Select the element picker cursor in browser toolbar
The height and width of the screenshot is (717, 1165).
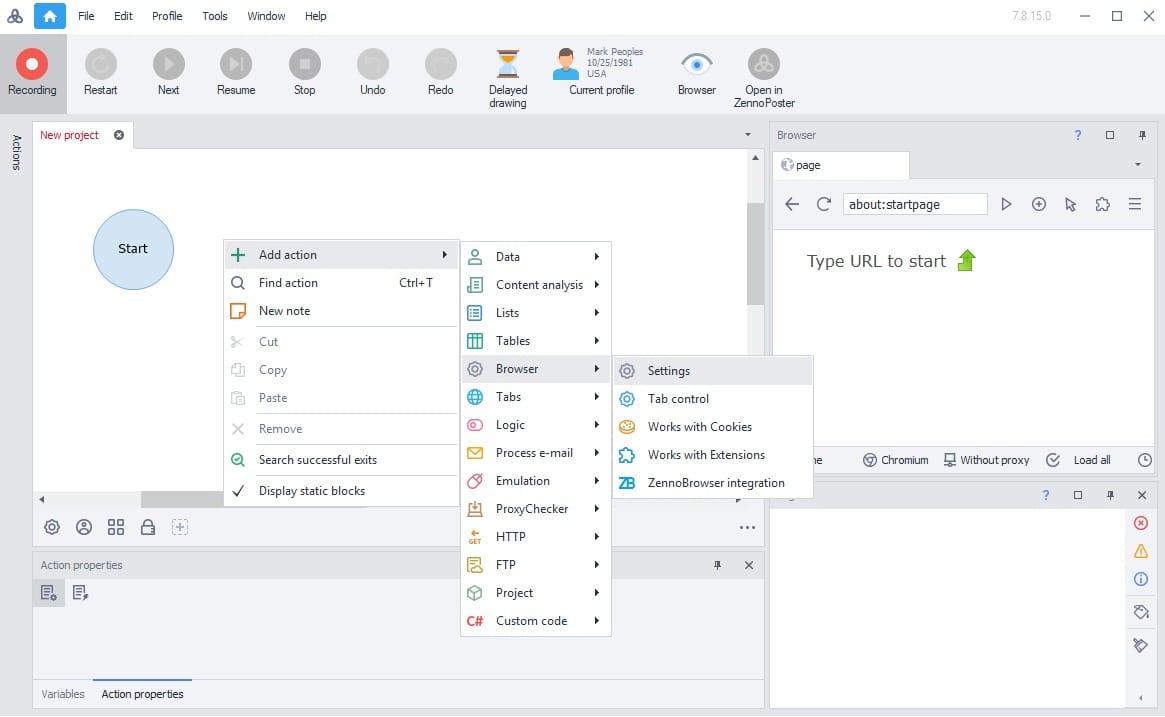(x=1070, y=204)
